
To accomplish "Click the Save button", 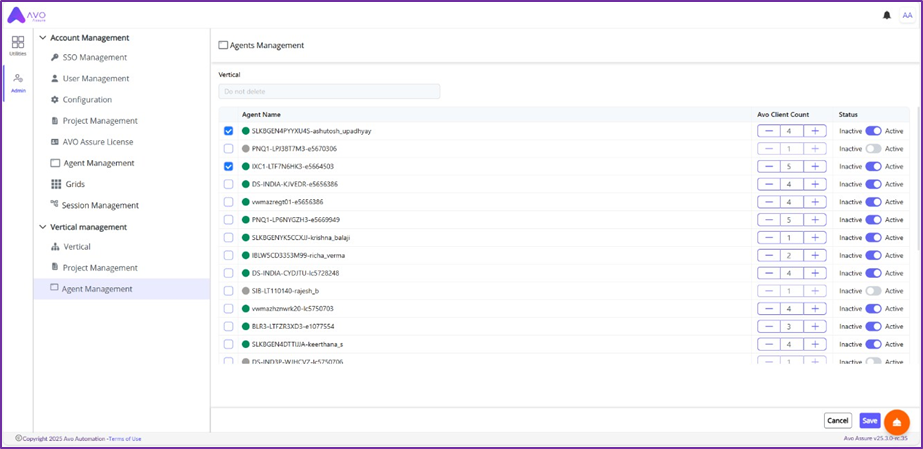I will point(869,421).
